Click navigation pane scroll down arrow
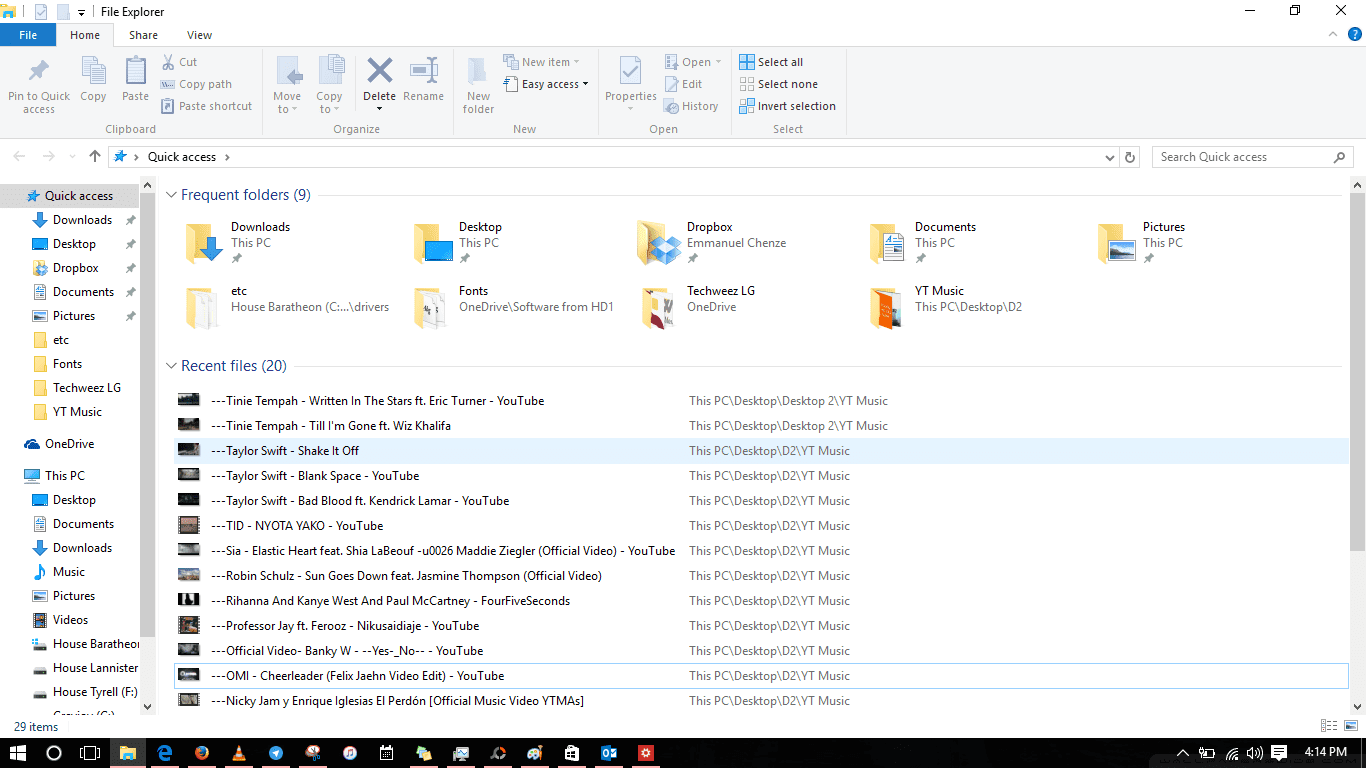Image resolution: width=1366 pixels, height=768 pixels. point(148,706)
